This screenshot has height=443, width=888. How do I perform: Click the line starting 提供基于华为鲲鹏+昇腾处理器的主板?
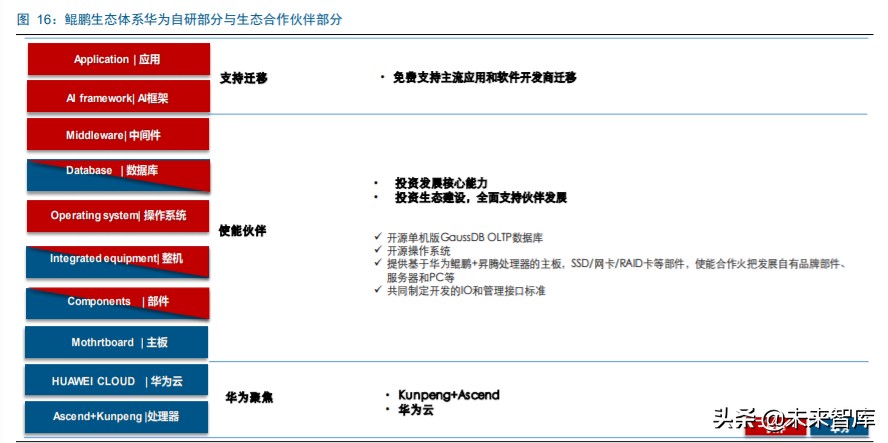pos(617,265)
